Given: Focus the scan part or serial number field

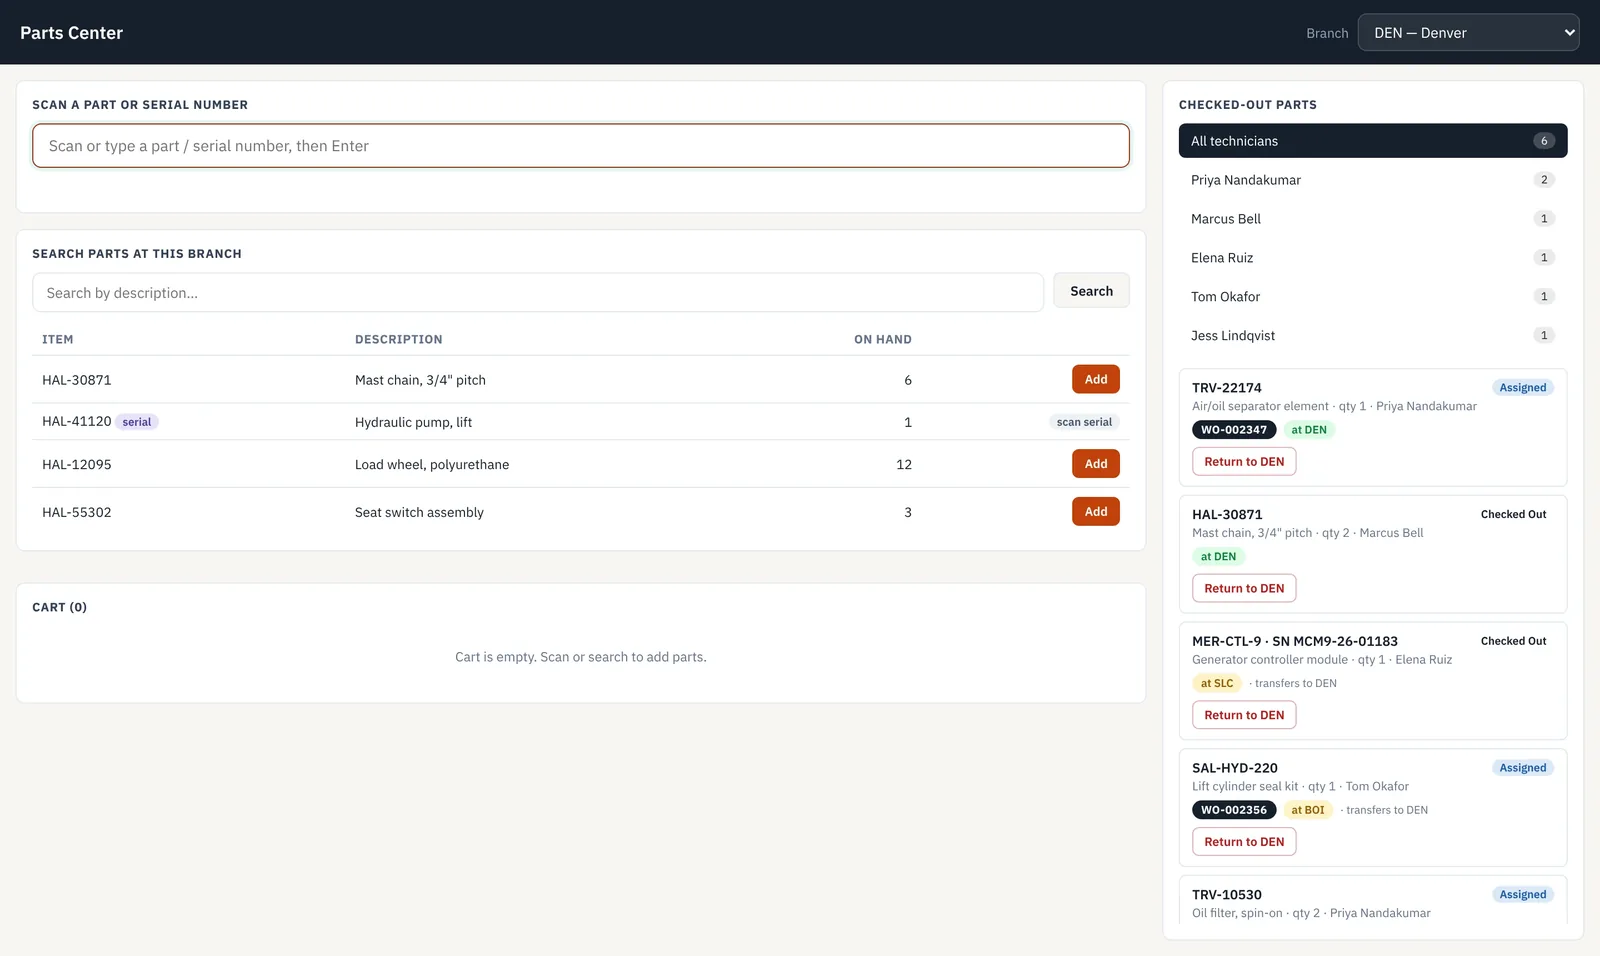Looking at the screenshot, I should 581,146.
